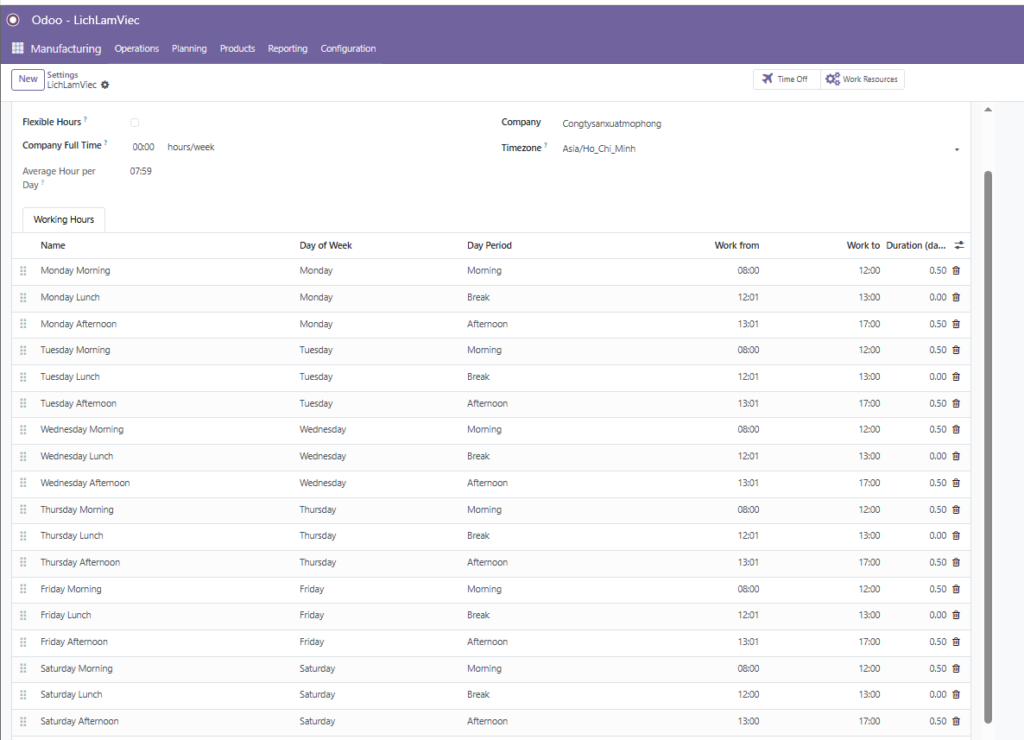Click the gear icon beside LichLamViec
Screen dimensions: 1024x740
tap(105, 85)
